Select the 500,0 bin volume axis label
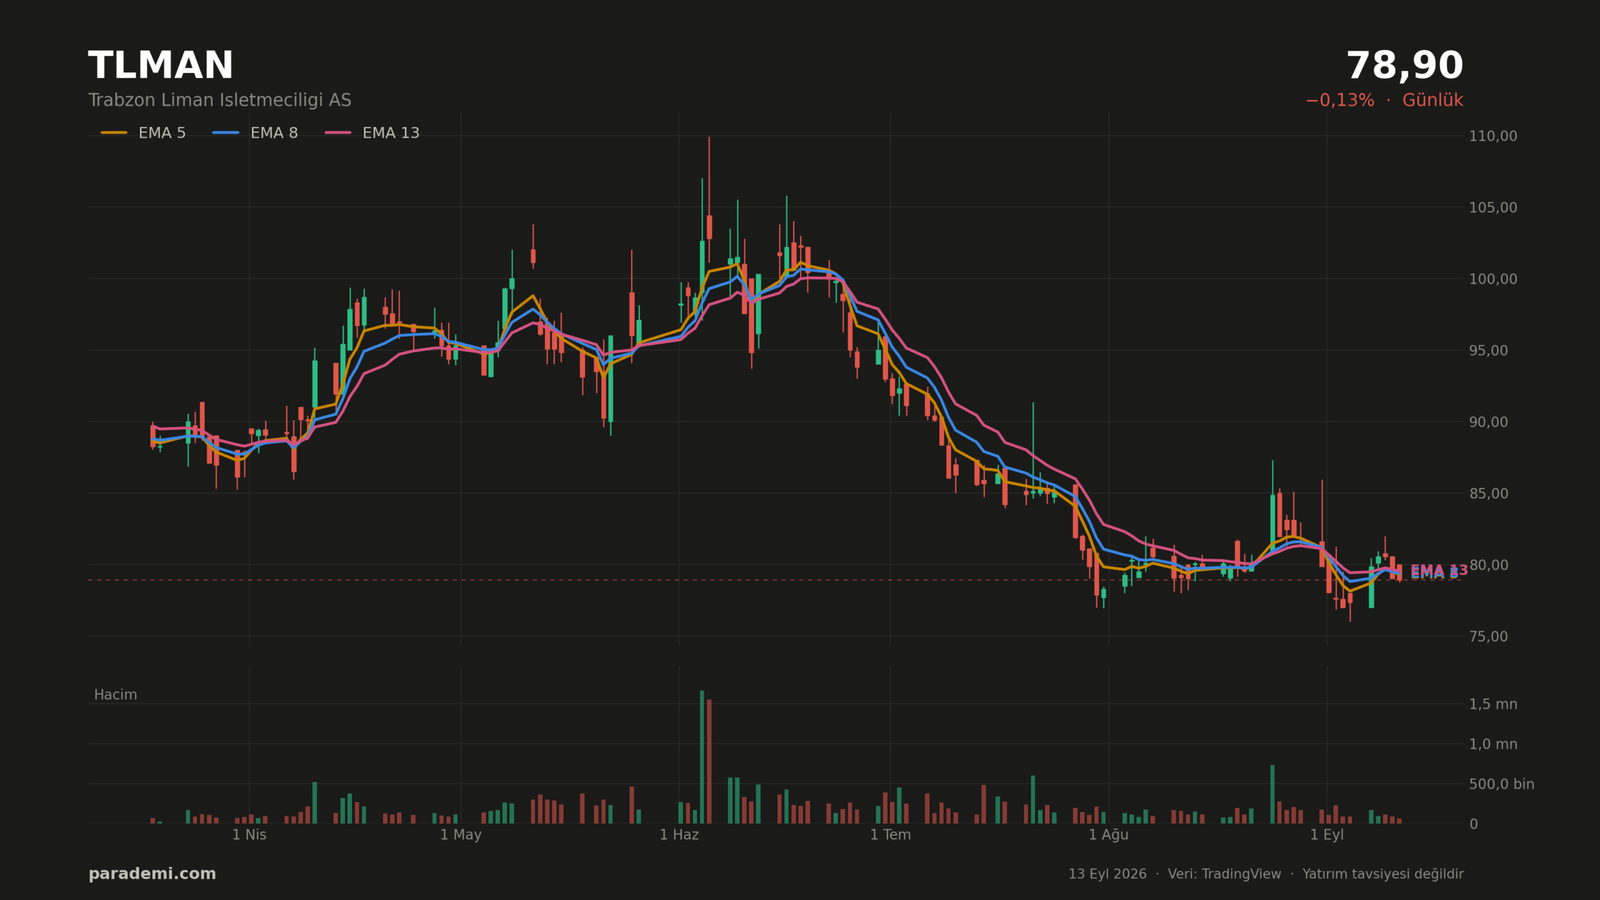1600x900 pixels. (1501, 784)
